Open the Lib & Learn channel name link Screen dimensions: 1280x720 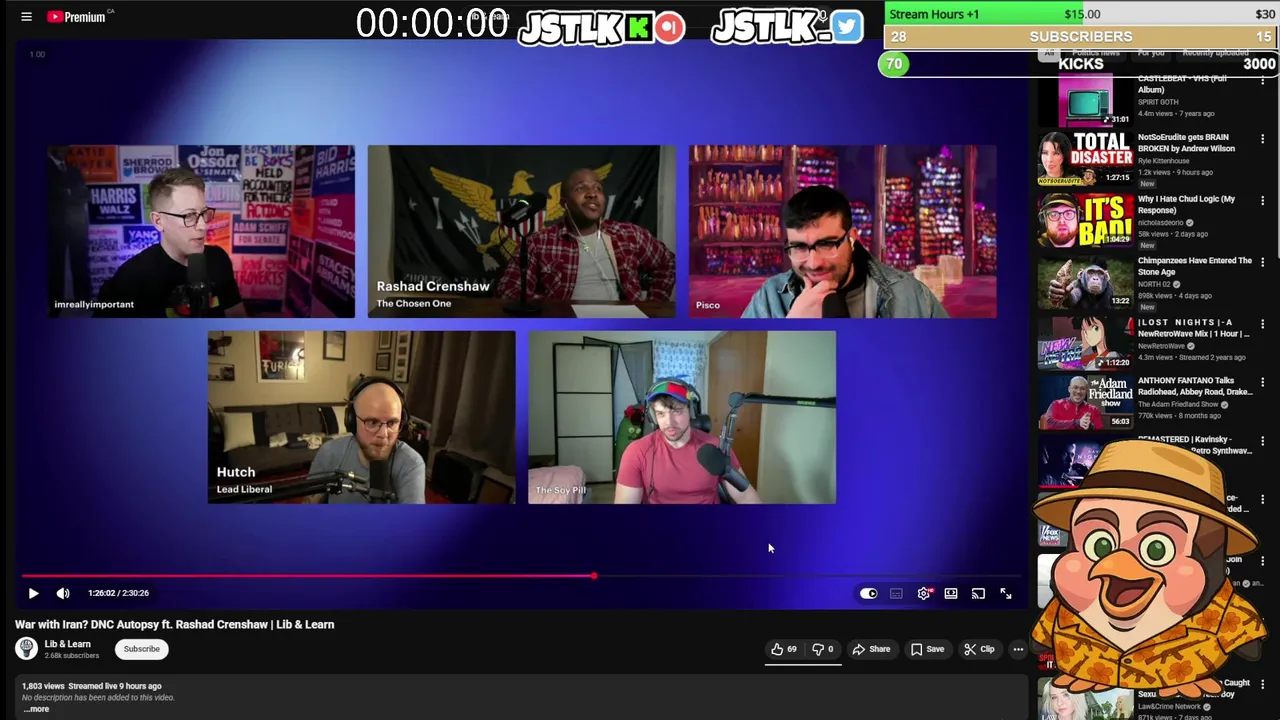tap(67, 644)
